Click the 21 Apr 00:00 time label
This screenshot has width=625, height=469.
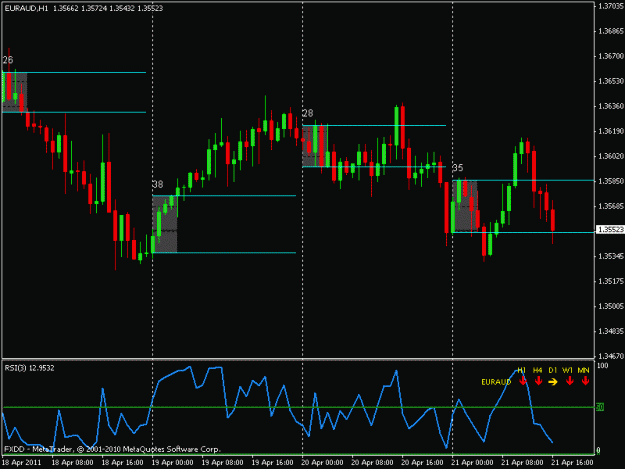click(472, 463)
